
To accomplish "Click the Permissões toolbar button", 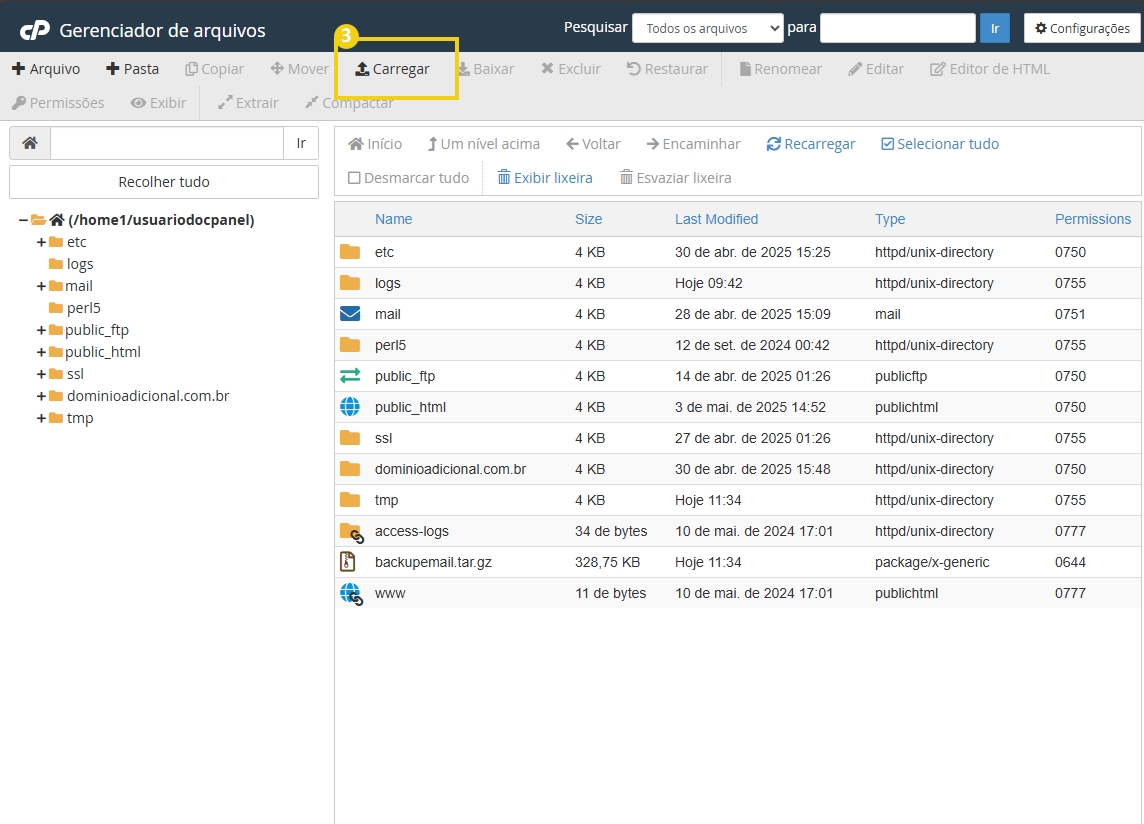I will (58, 103).
